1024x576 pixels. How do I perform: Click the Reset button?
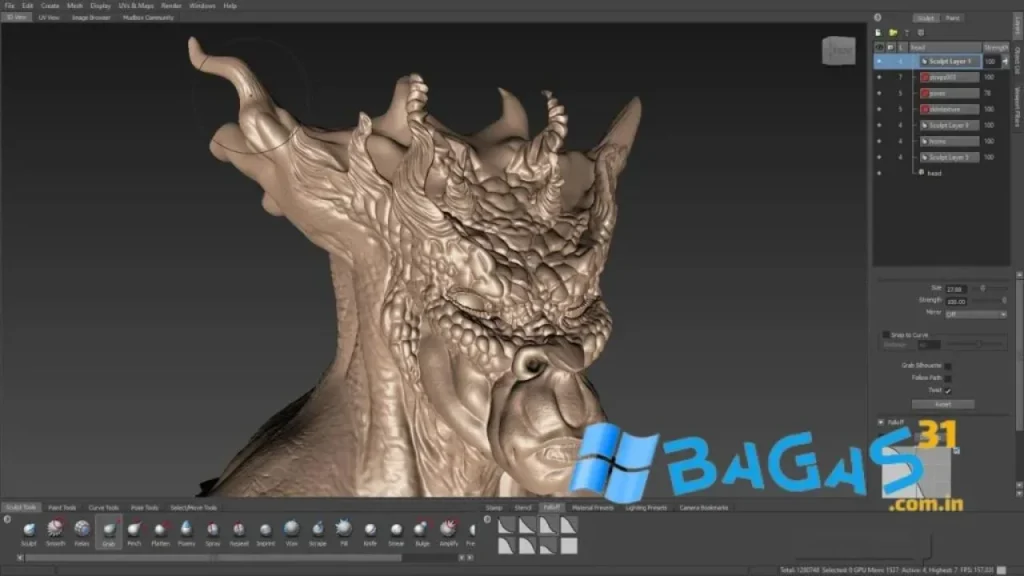click(943, 404)
